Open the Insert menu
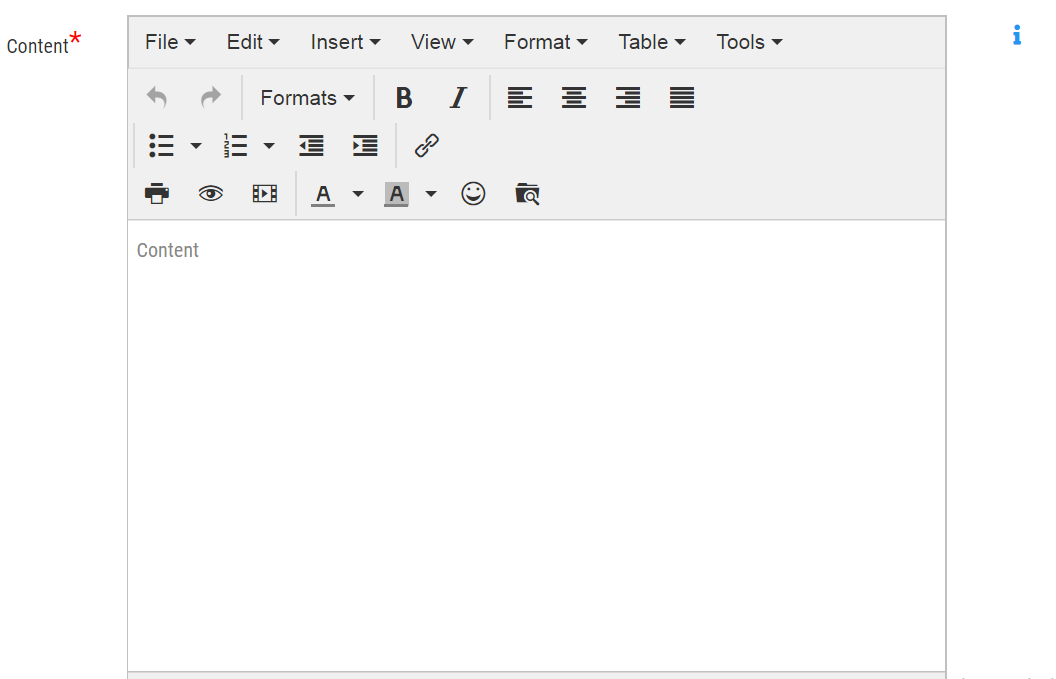 click(345, 42)
